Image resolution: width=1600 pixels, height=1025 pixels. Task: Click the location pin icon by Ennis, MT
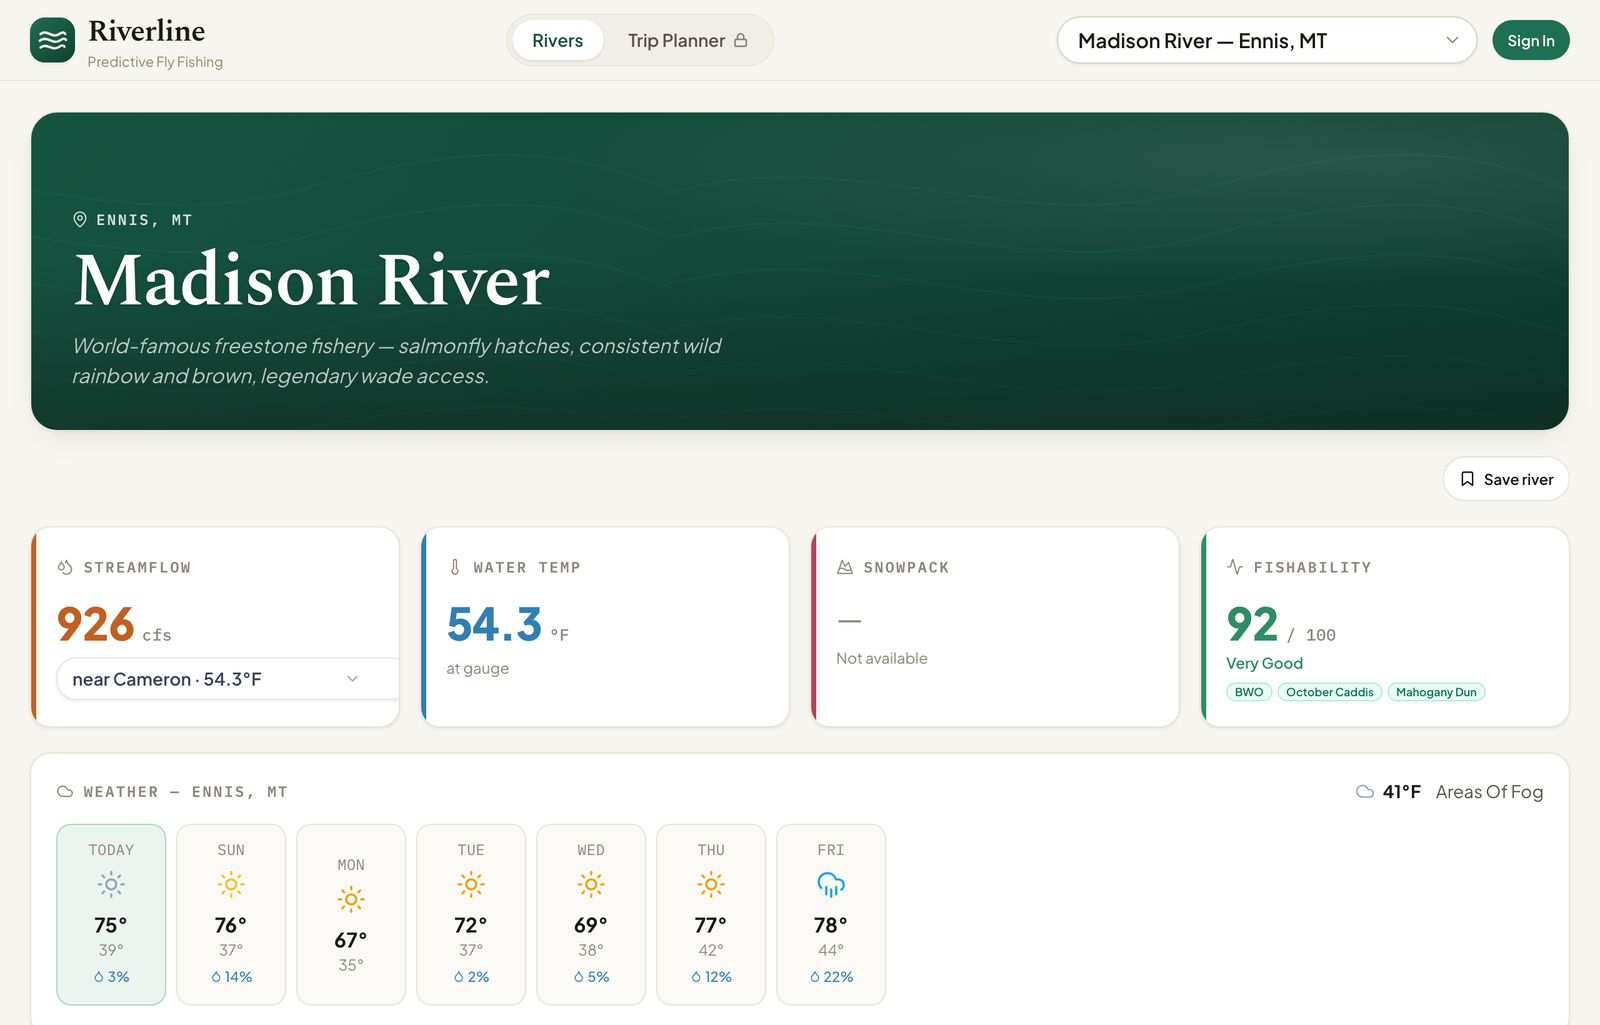(80, 220)
